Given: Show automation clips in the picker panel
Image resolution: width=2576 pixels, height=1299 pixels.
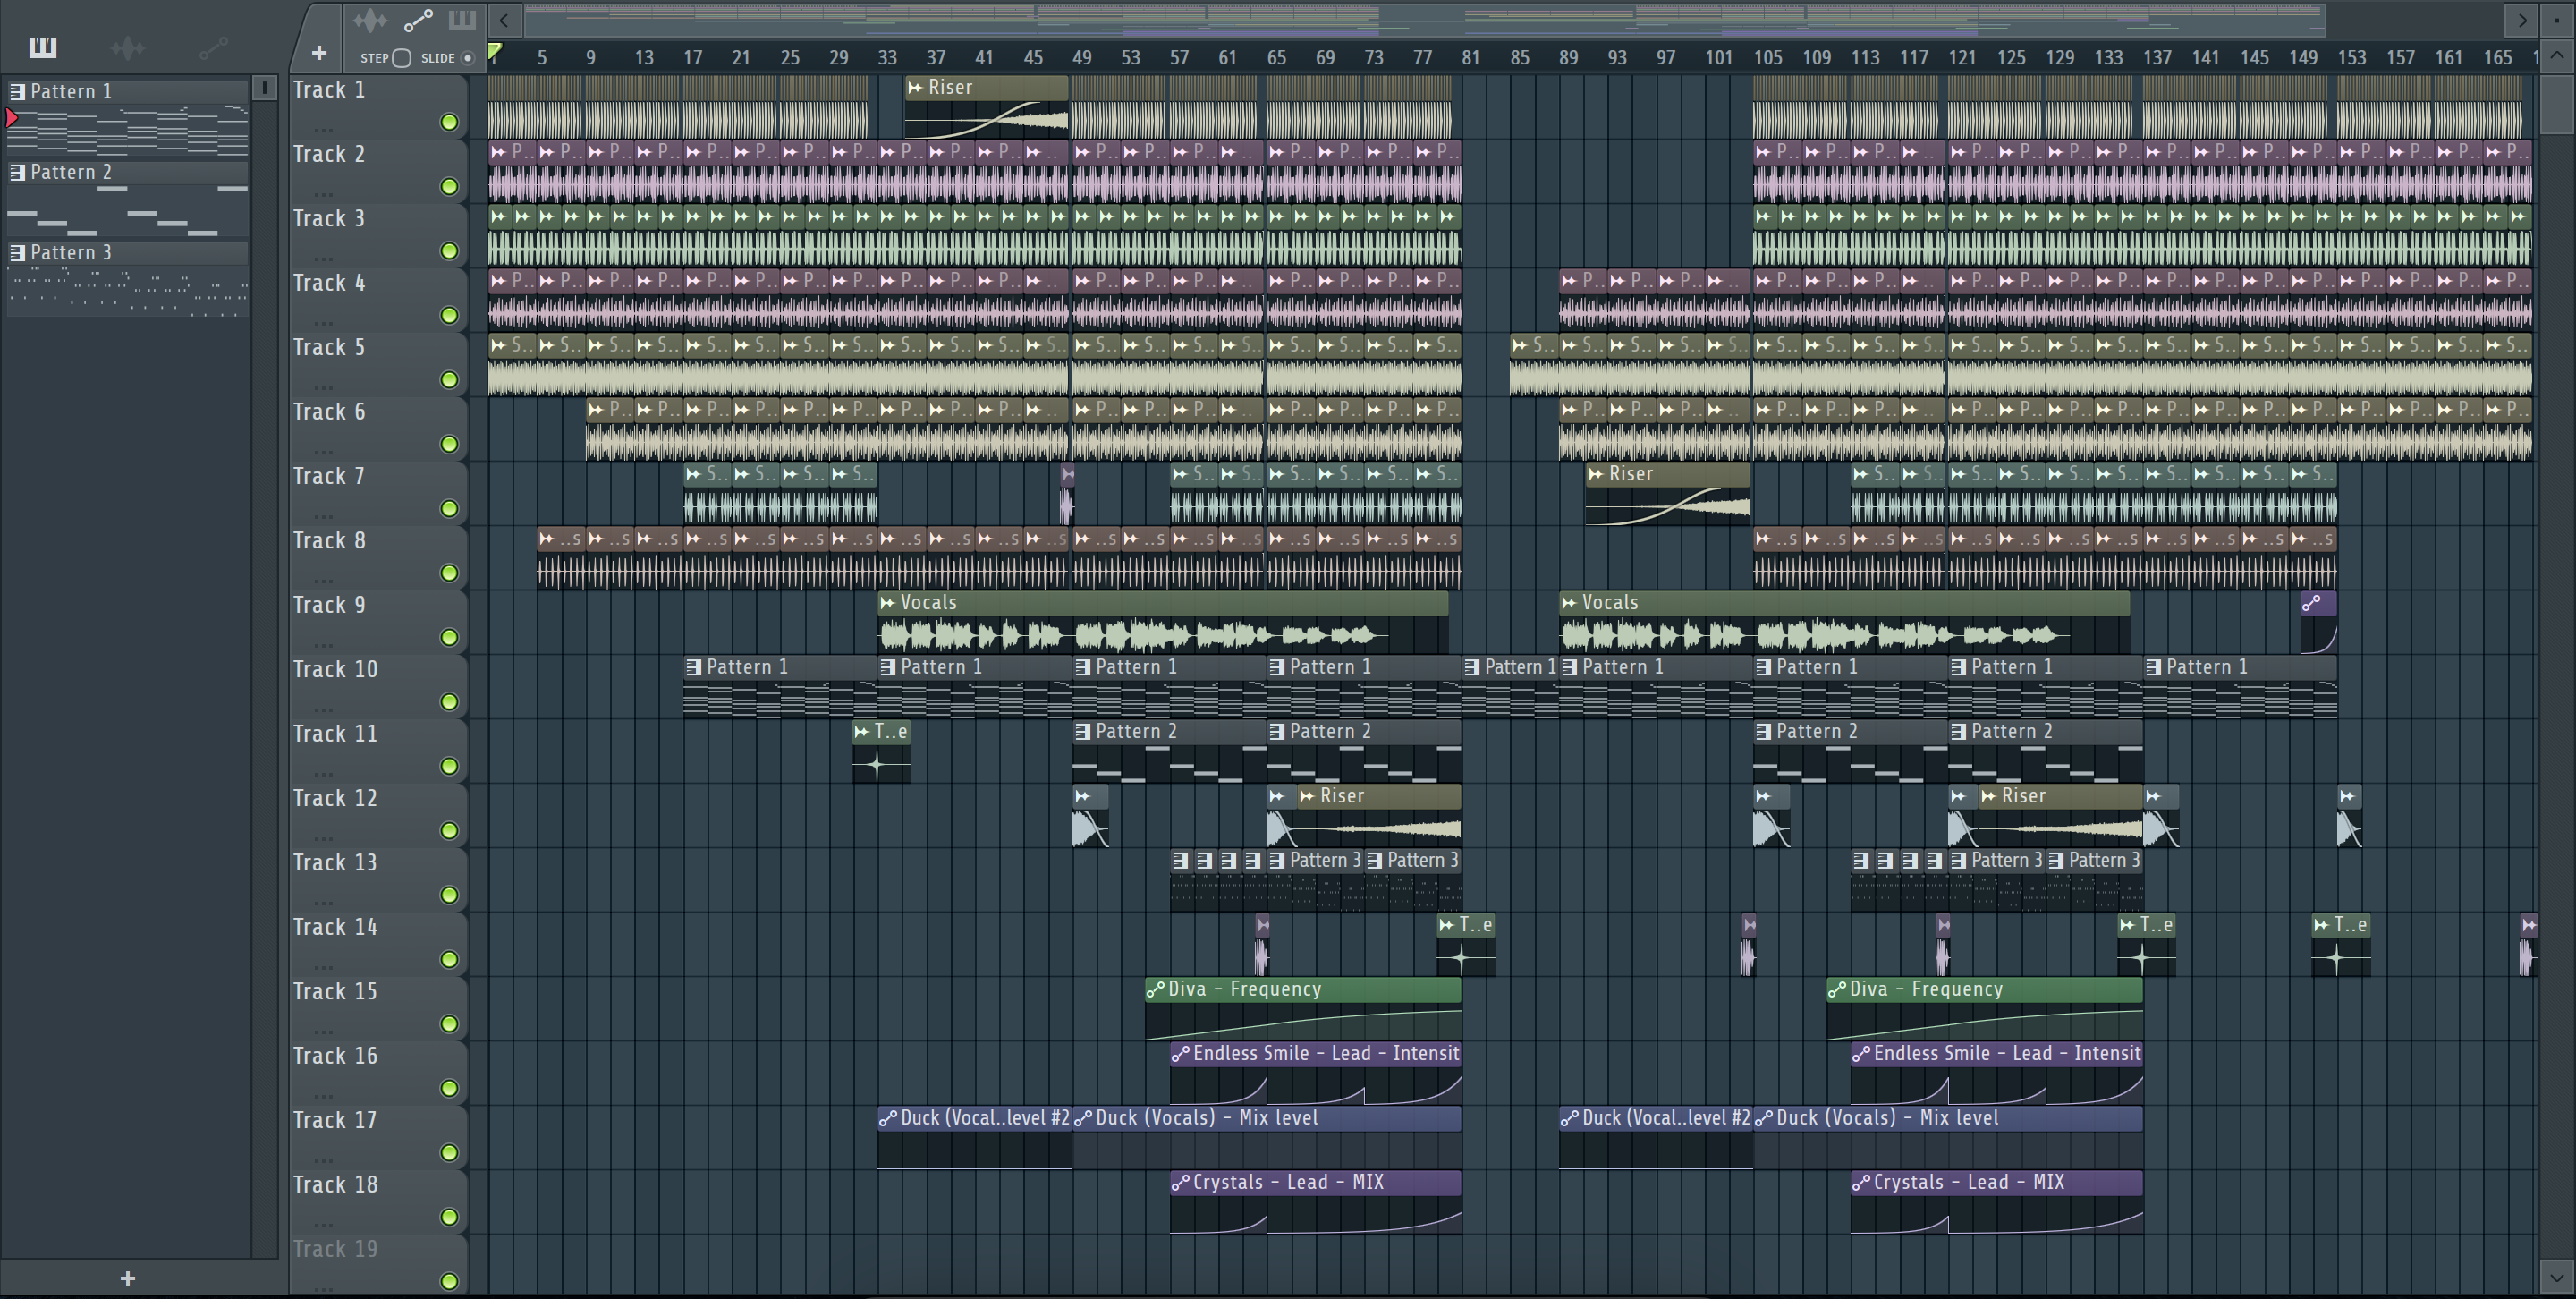Looking at the screenshot, I should (213, 47).
